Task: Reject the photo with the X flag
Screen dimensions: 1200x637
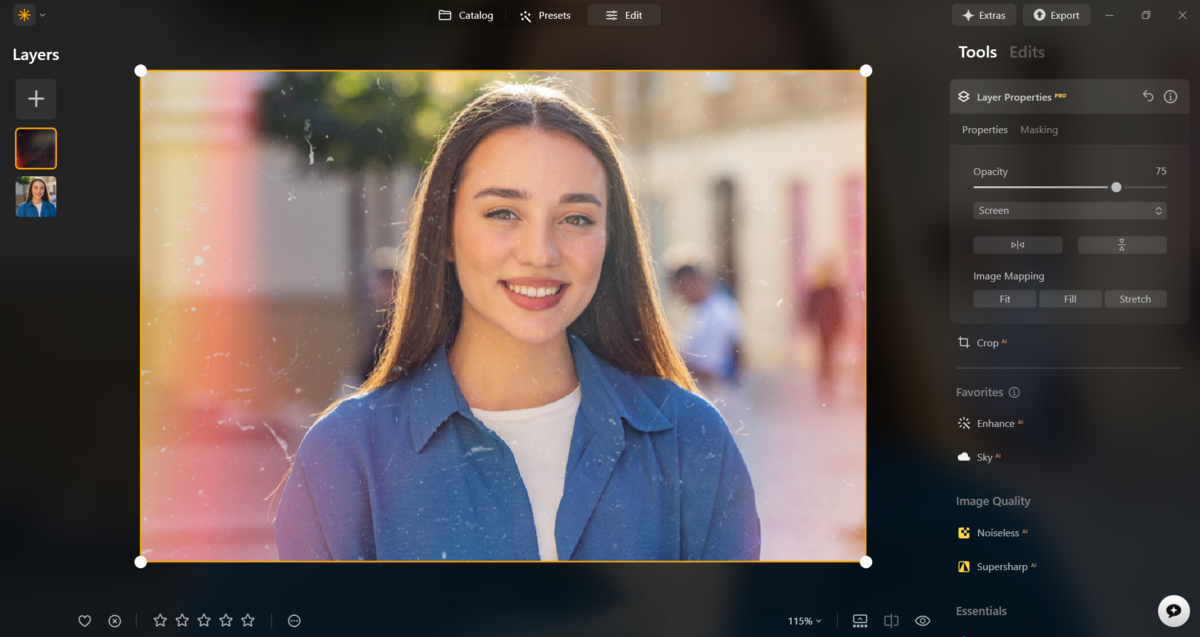Action: [114, 620]
